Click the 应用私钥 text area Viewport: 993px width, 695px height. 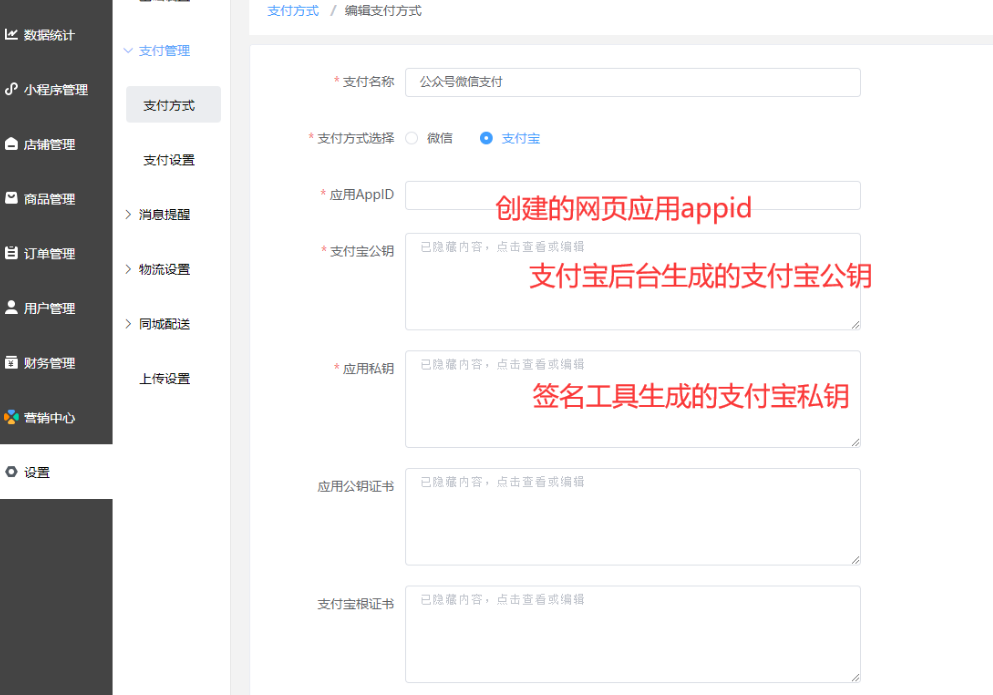click(633, 399)
